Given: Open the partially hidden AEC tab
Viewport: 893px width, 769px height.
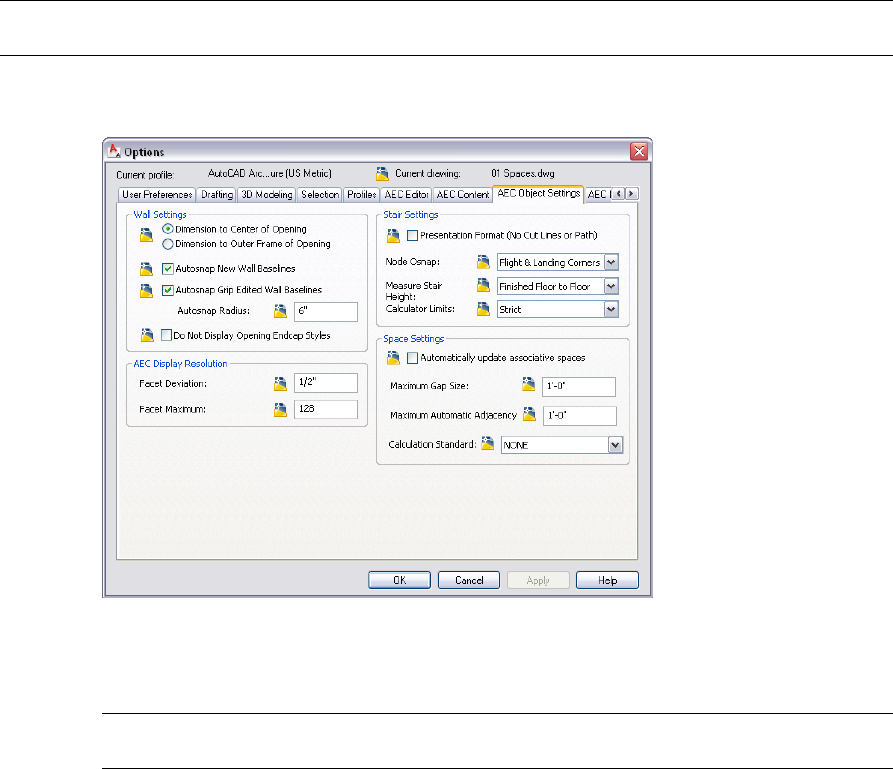Looking at the screenshot, I should 597,195.
